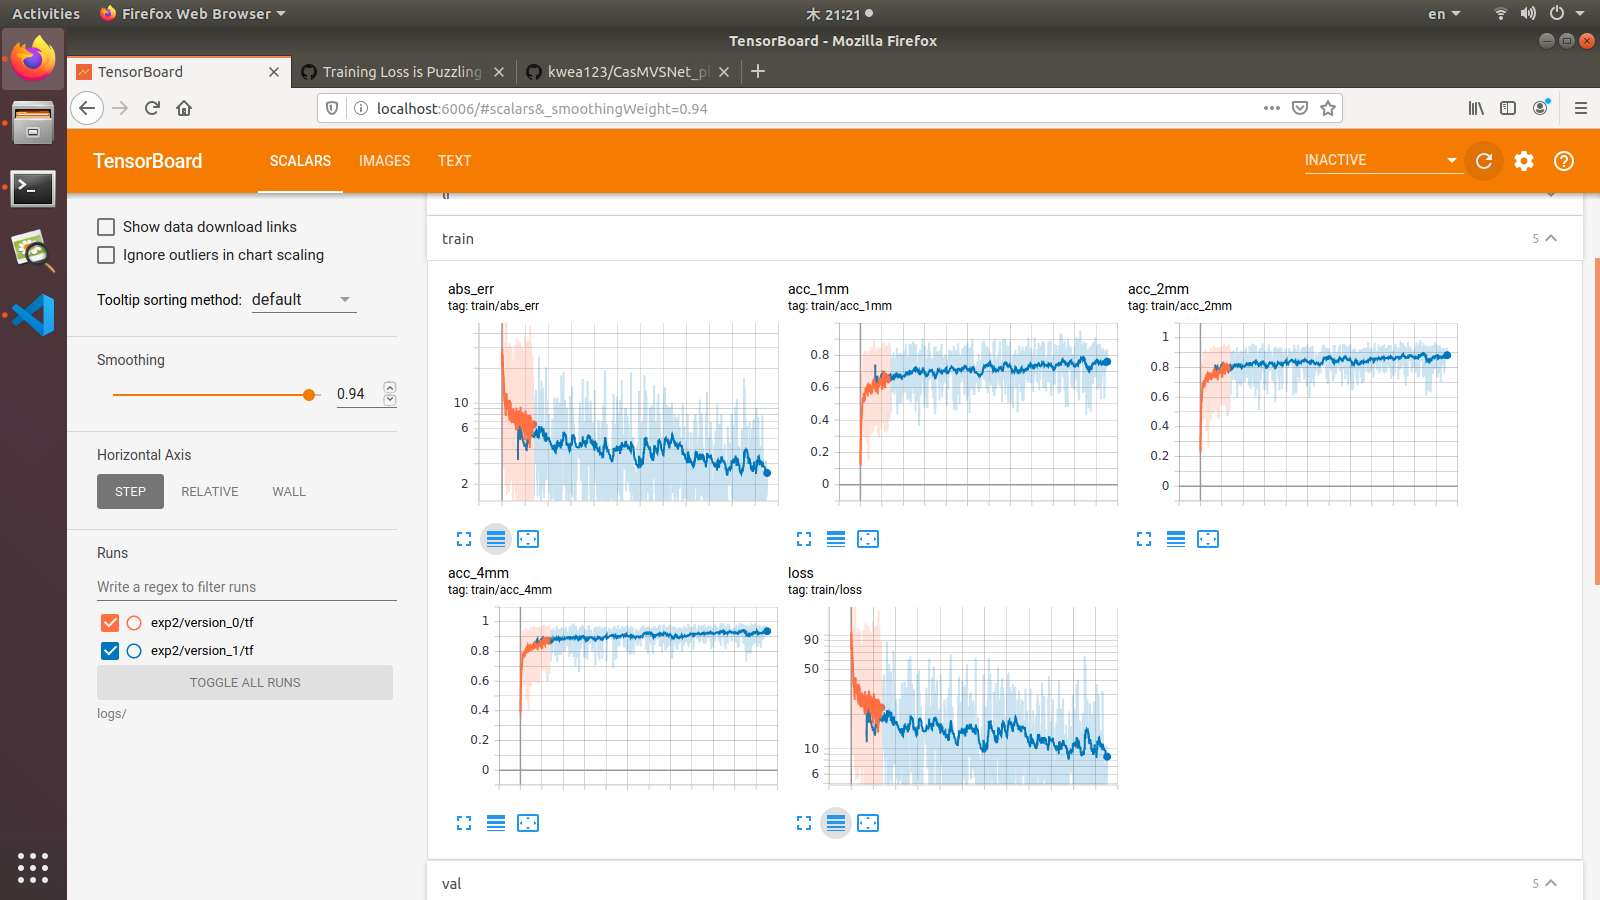Fit domain to data on abs_err chart
The height and width of the screenshot is (900, 1600).
click(x=528, y=539)
